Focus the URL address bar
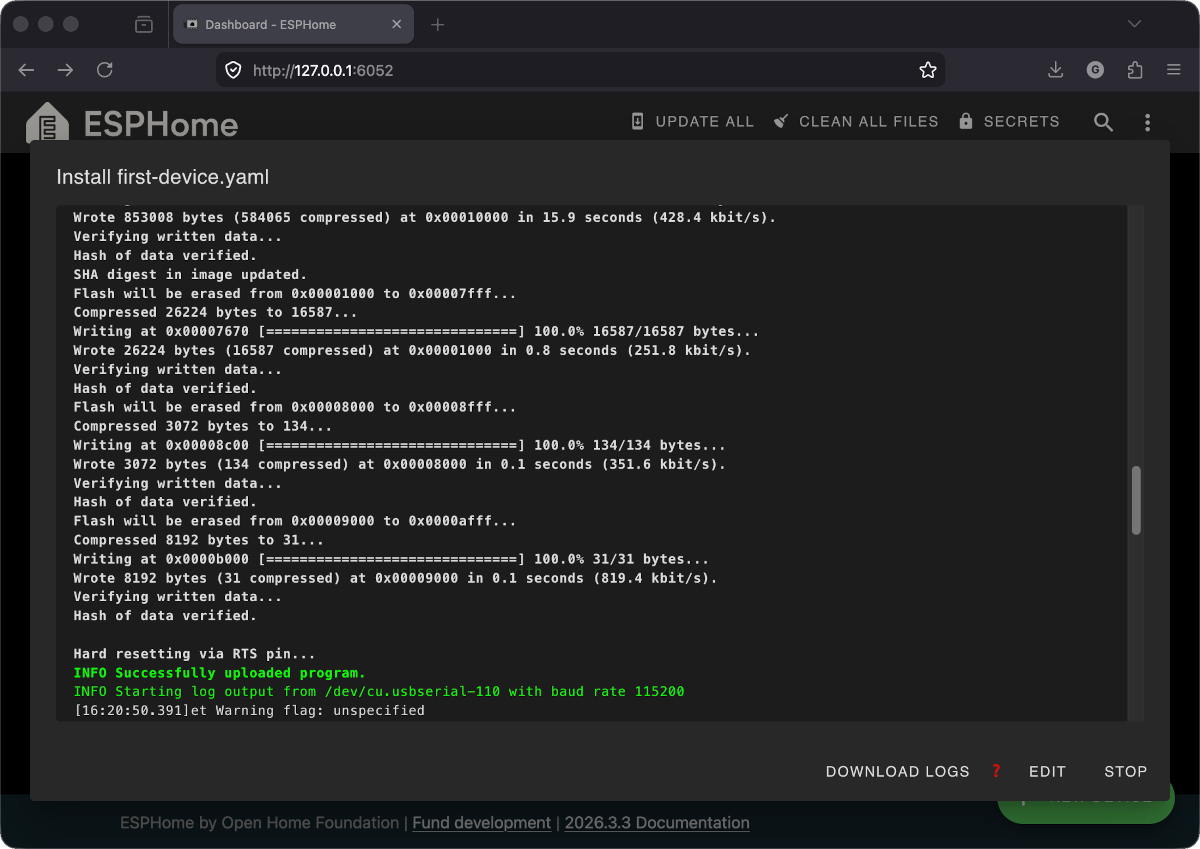The image size is (1200, 849). tap(580, 70)
